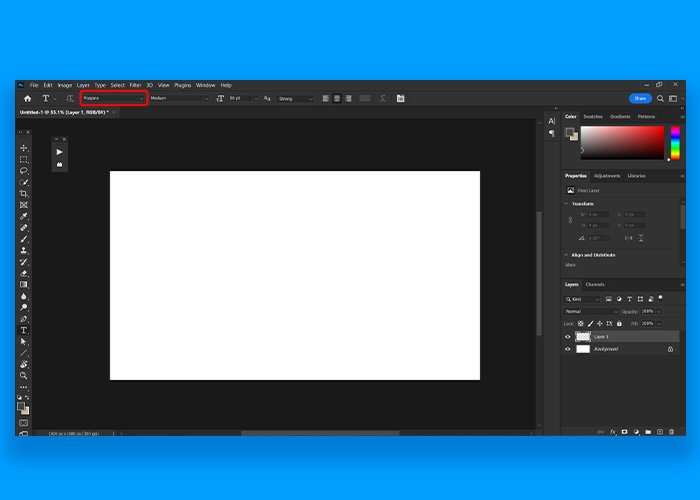
Task: Enable left align text
Action: (x=326, y=99)
